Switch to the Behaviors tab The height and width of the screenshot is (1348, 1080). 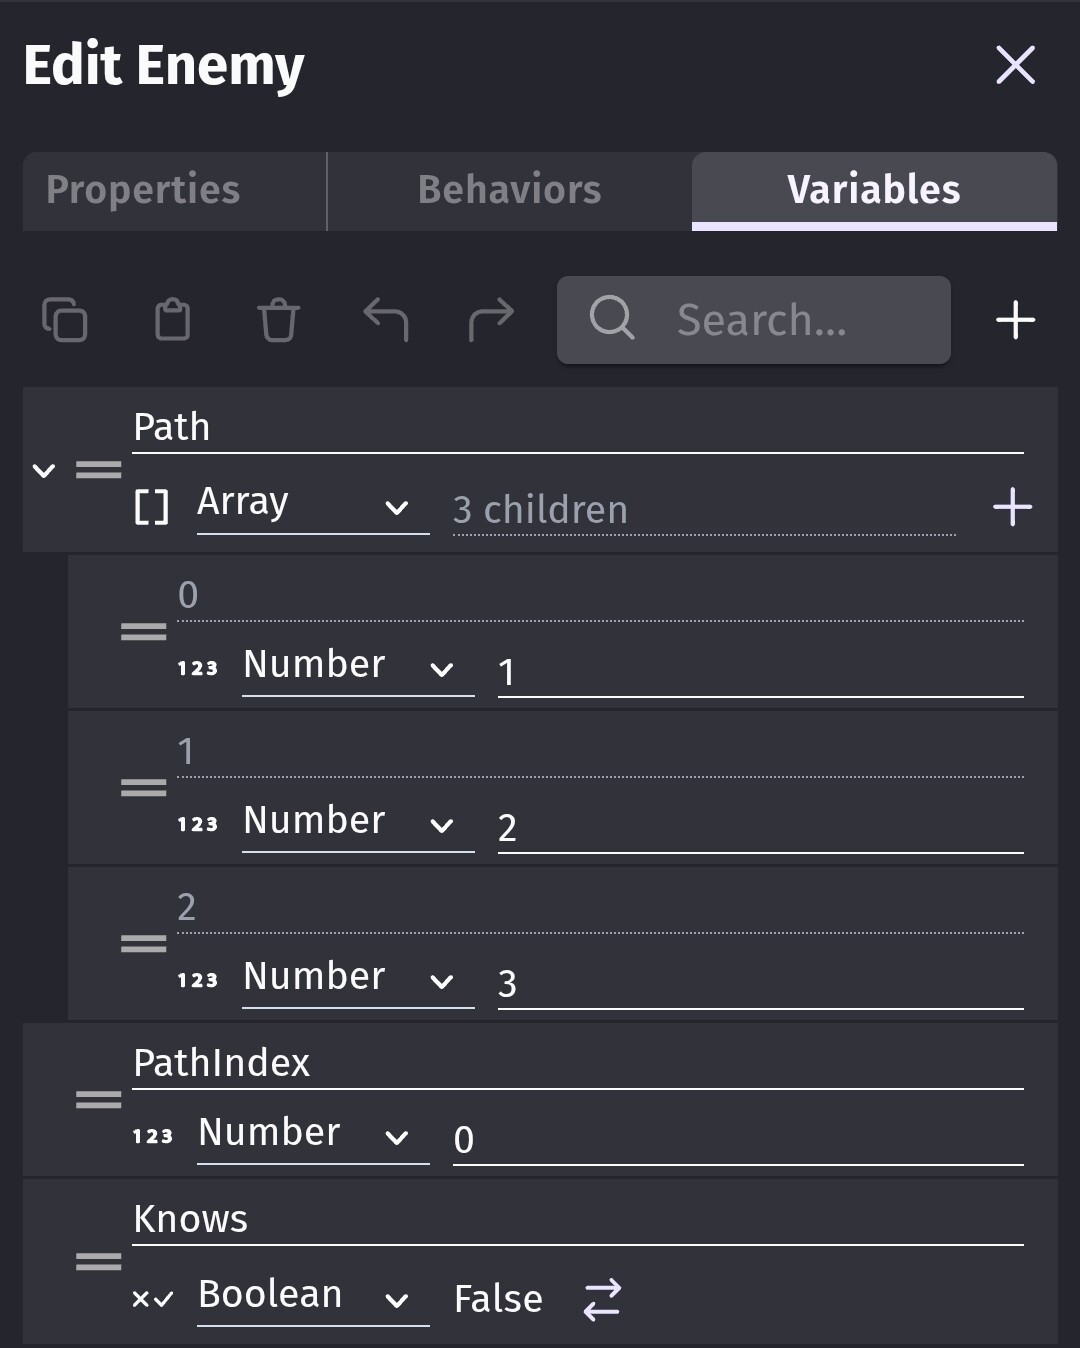coord(509,190)
